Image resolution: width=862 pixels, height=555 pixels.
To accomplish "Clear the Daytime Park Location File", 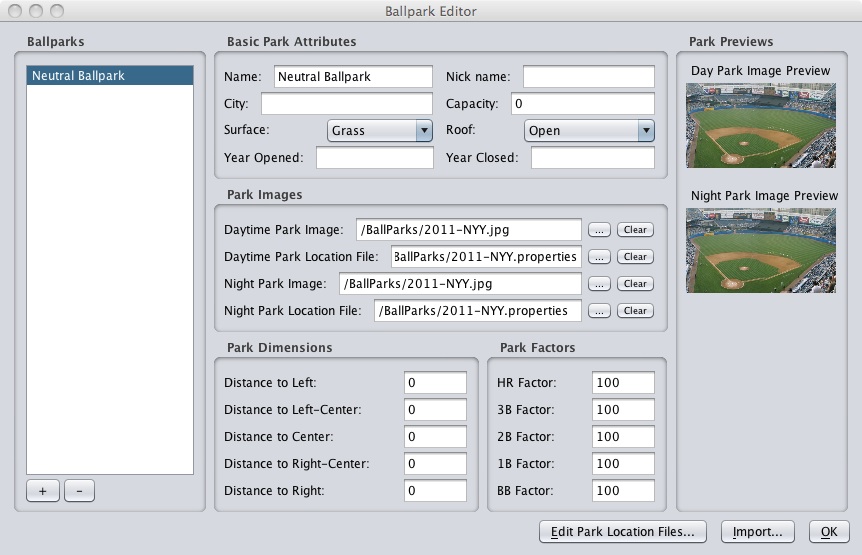I will point(635,257).
